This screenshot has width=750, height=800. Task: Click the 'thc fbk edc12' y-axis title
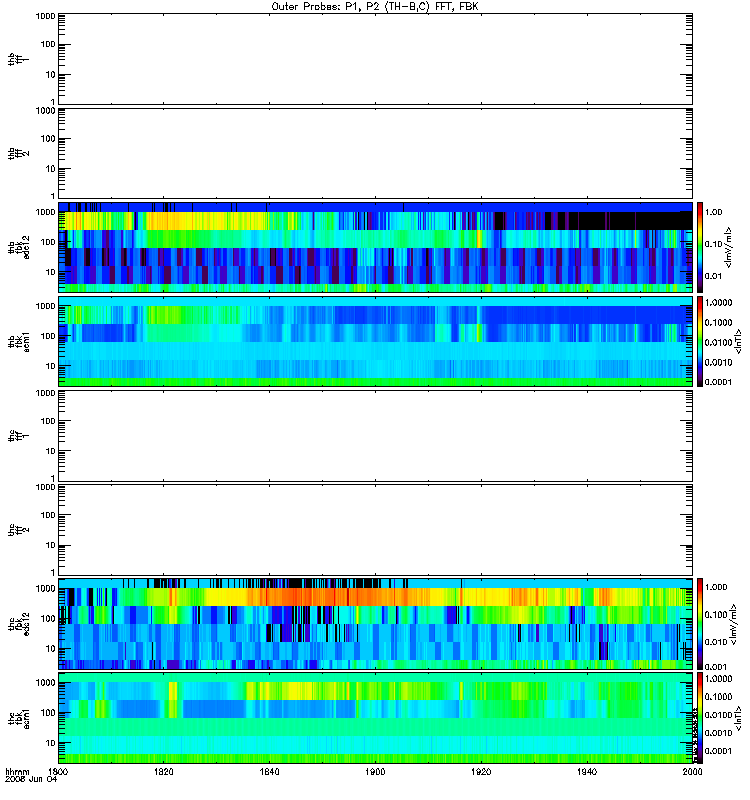click(19, 624)
